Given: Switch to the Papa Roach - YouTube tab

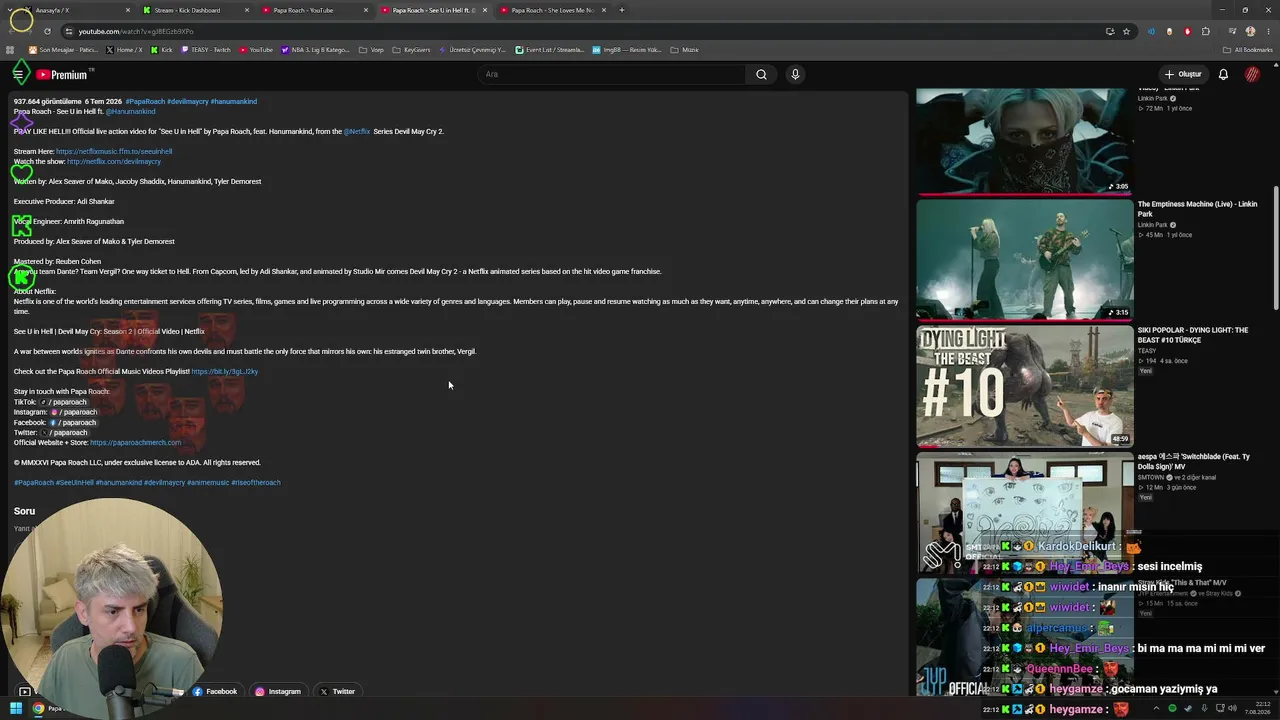Looking at the screenshot, I should [314, 10].
